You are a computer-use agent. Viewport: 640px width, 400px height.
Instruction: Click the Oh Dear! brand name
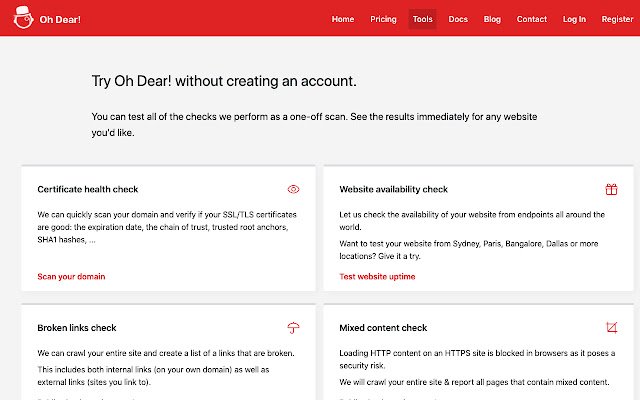point(60,20)
